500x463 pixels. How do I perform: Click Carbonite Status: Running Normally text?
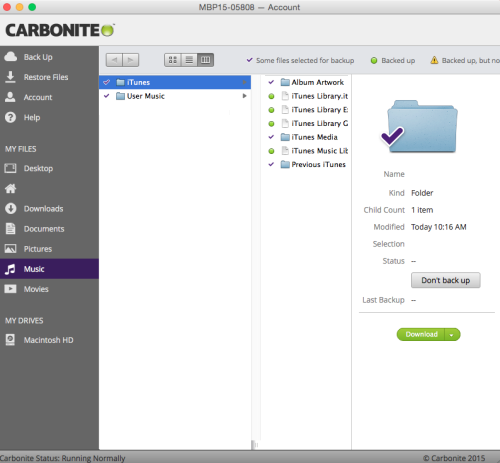pyautogui.click(x=63, y=458)
